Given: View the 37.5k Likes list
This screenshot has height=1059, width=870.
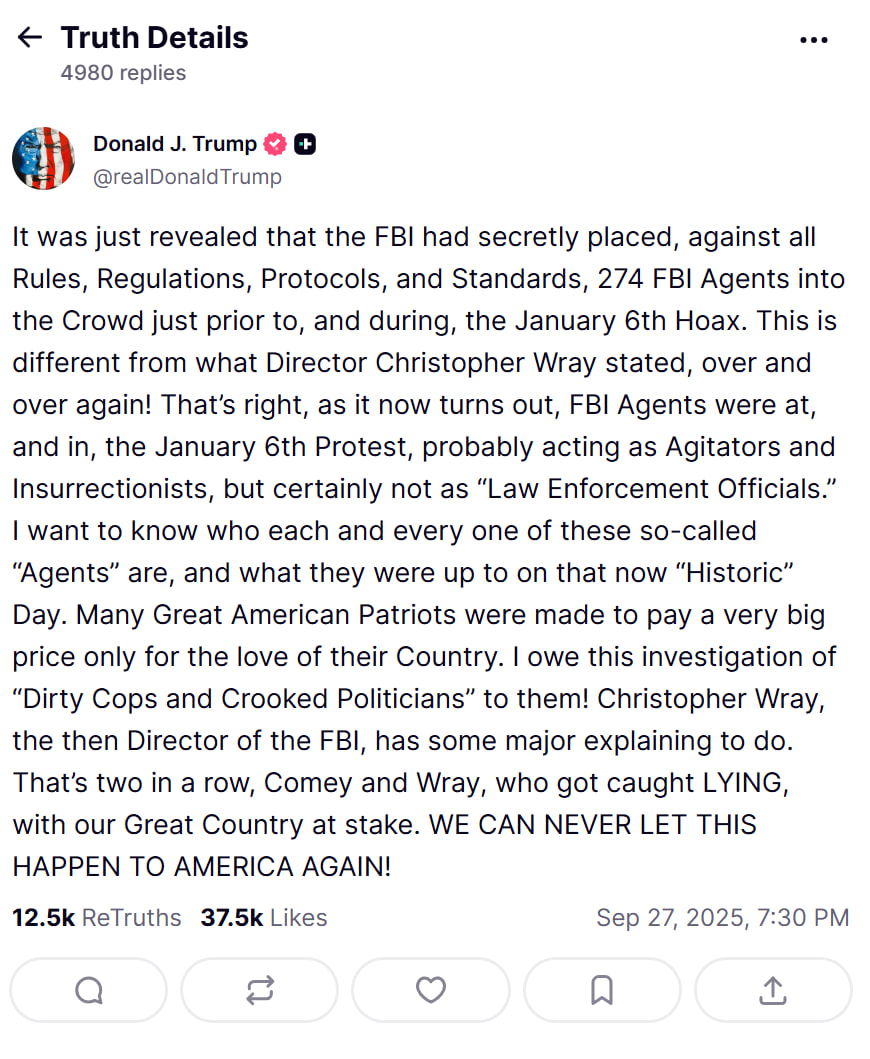Looking at the screenshot, I should coord(264,917).
